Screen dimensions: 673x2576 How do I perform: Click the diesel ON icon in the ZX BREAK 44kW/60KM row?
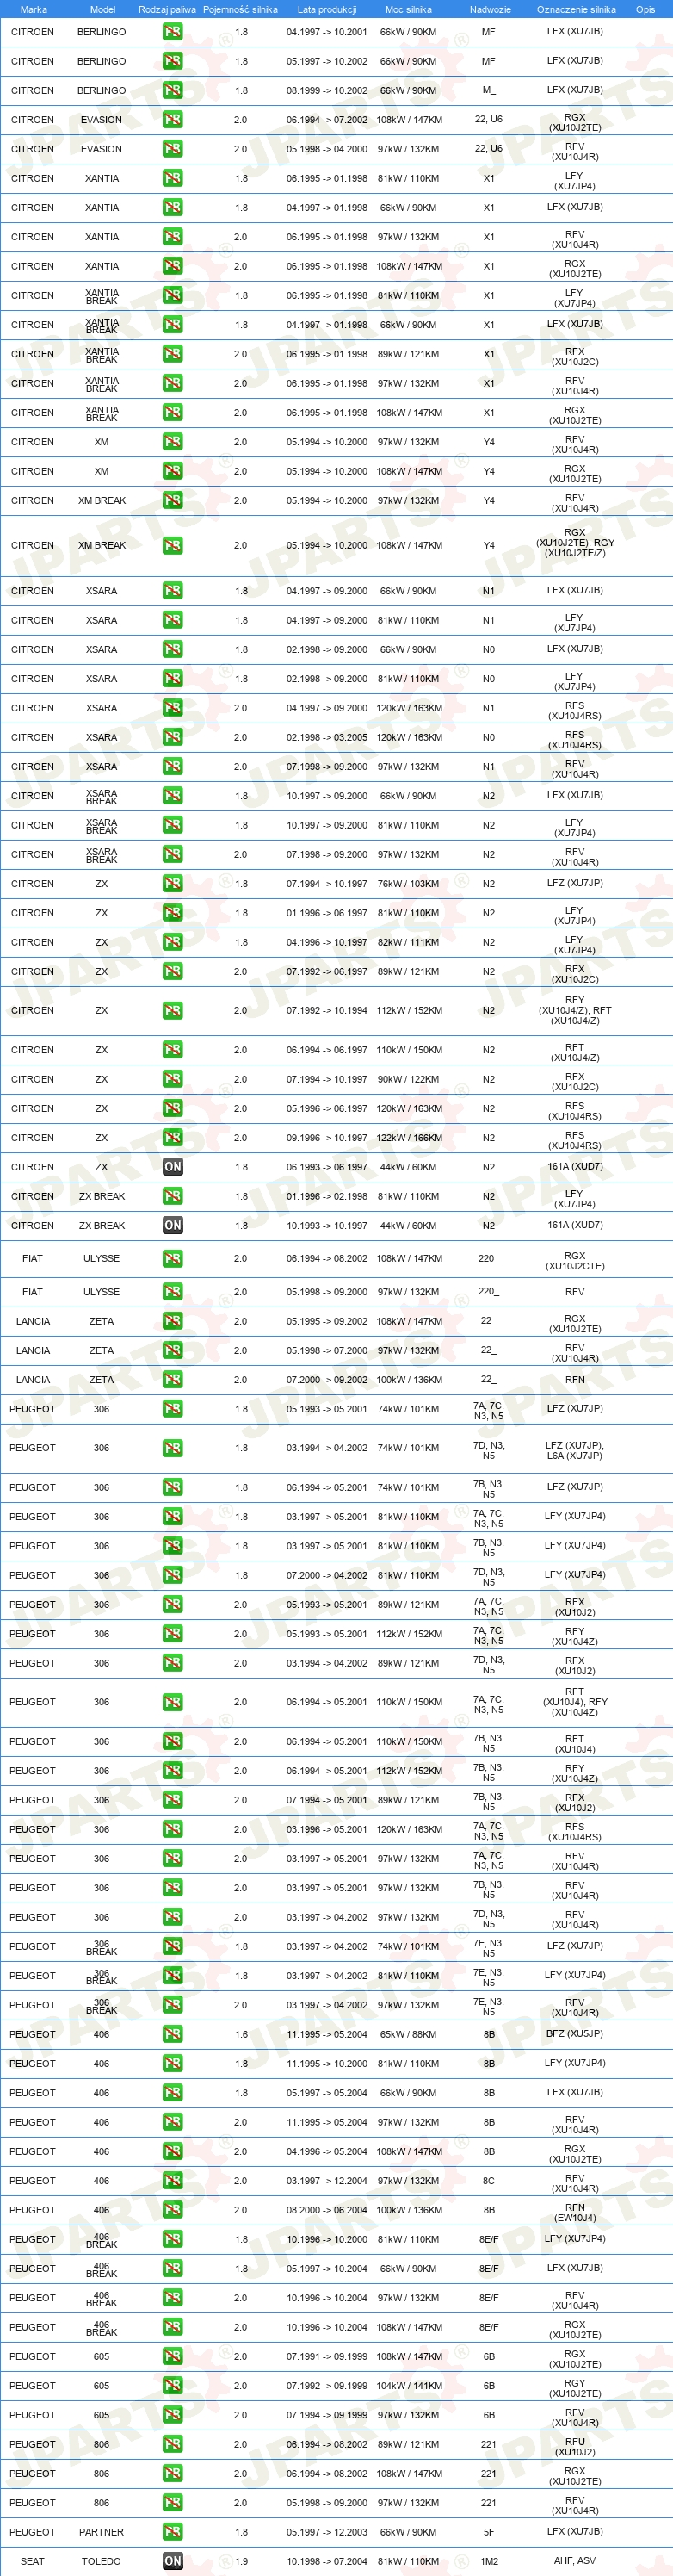173,1225
